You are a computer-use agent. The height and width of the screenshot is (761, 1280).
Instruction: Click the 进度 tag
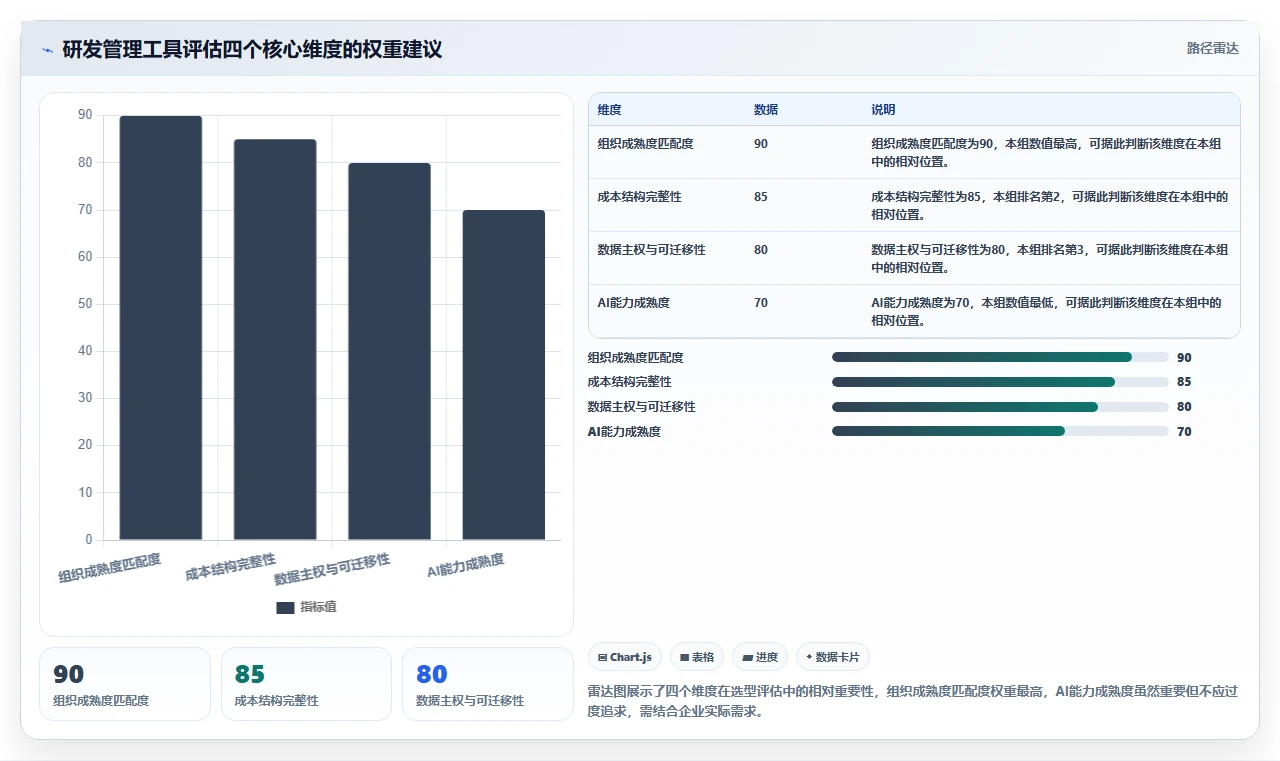(760, 657)
